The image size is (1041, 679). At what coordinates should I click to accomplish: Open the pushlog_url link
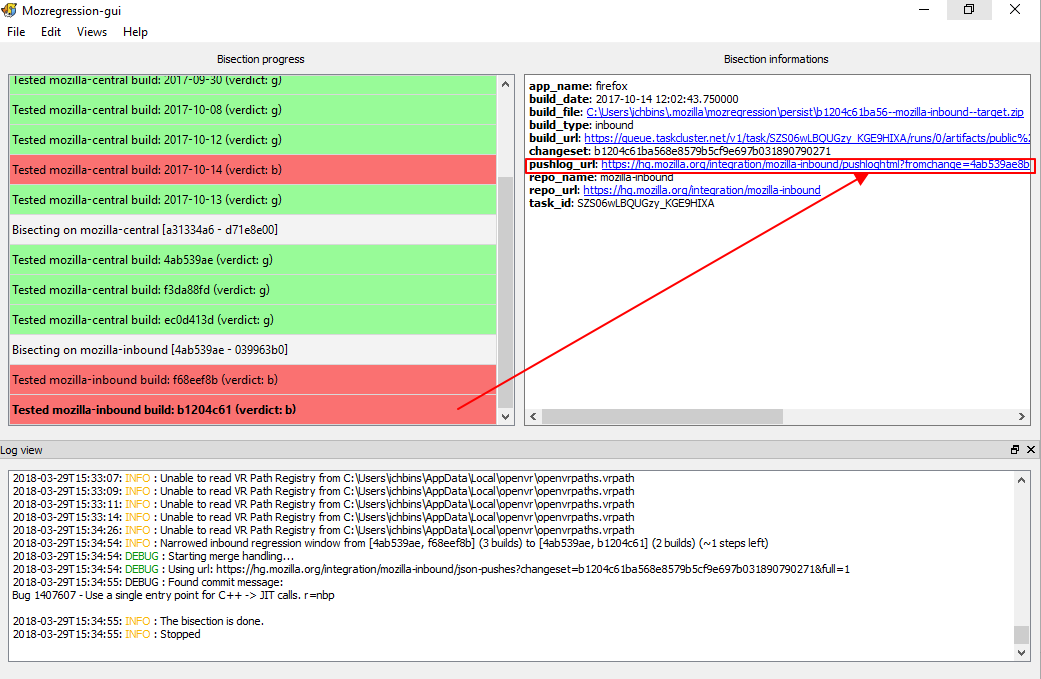[816, 164]
